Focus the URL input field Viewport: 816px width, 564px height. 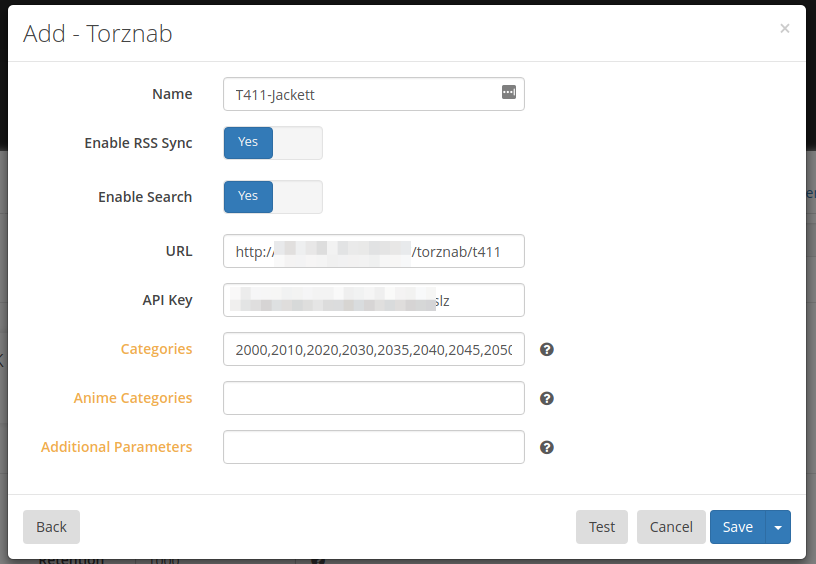[374, 251]
